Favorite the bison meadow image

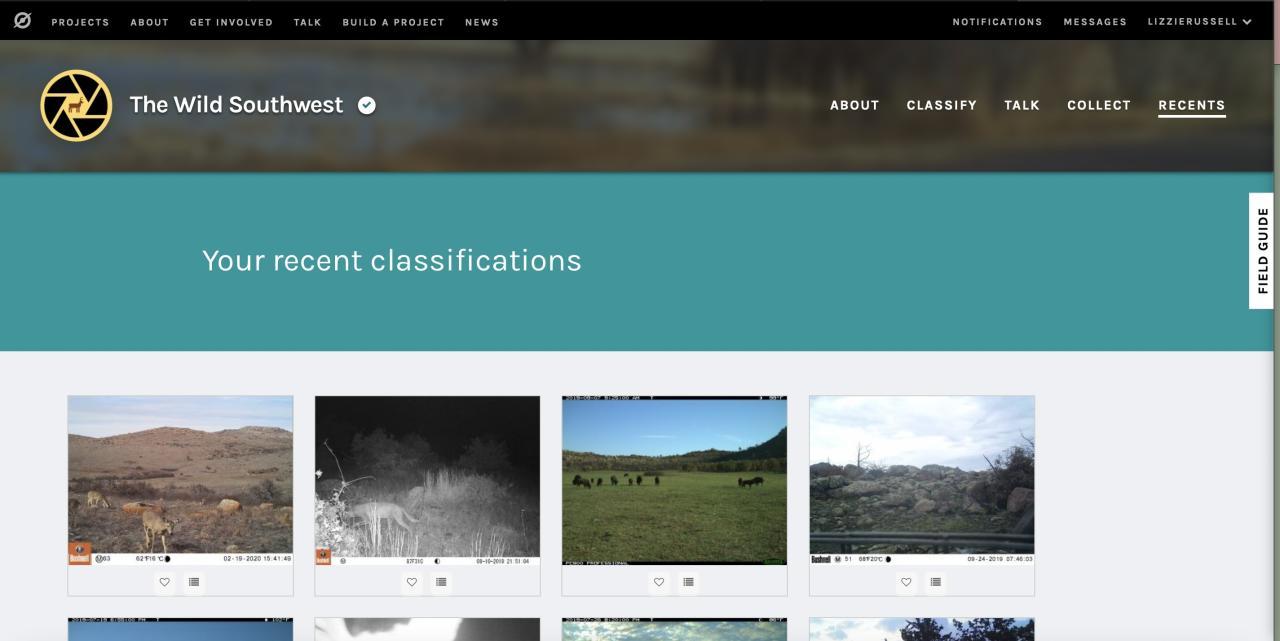(659, 582)
